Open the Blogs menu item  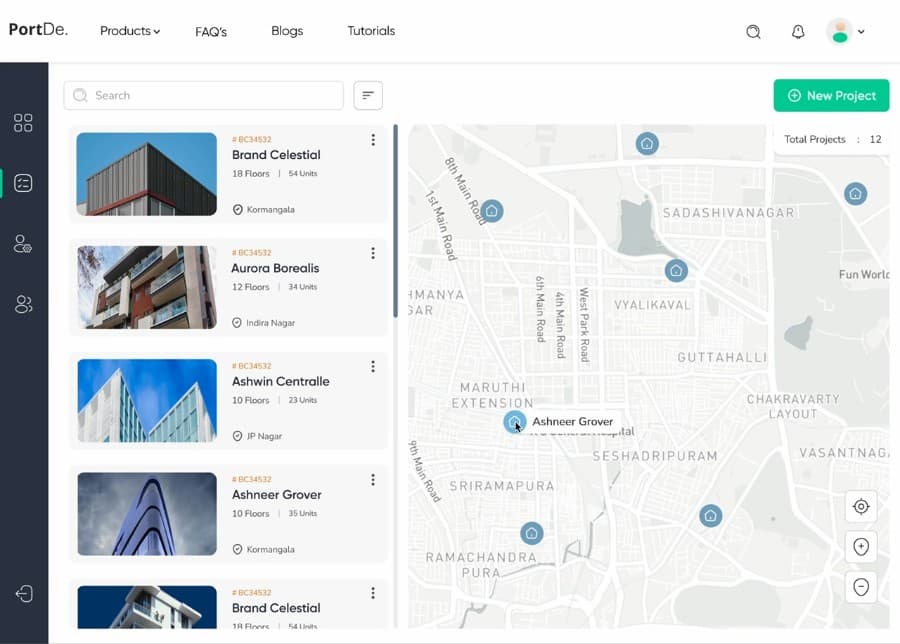tap(287, 31)
